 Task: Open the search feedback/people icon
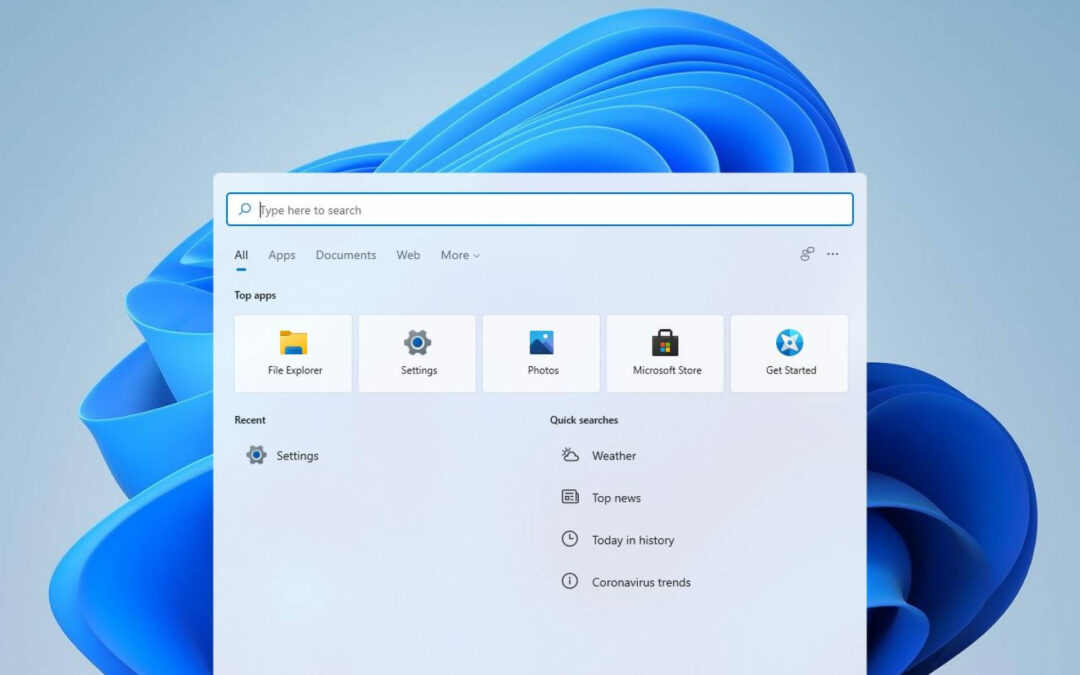807,254
